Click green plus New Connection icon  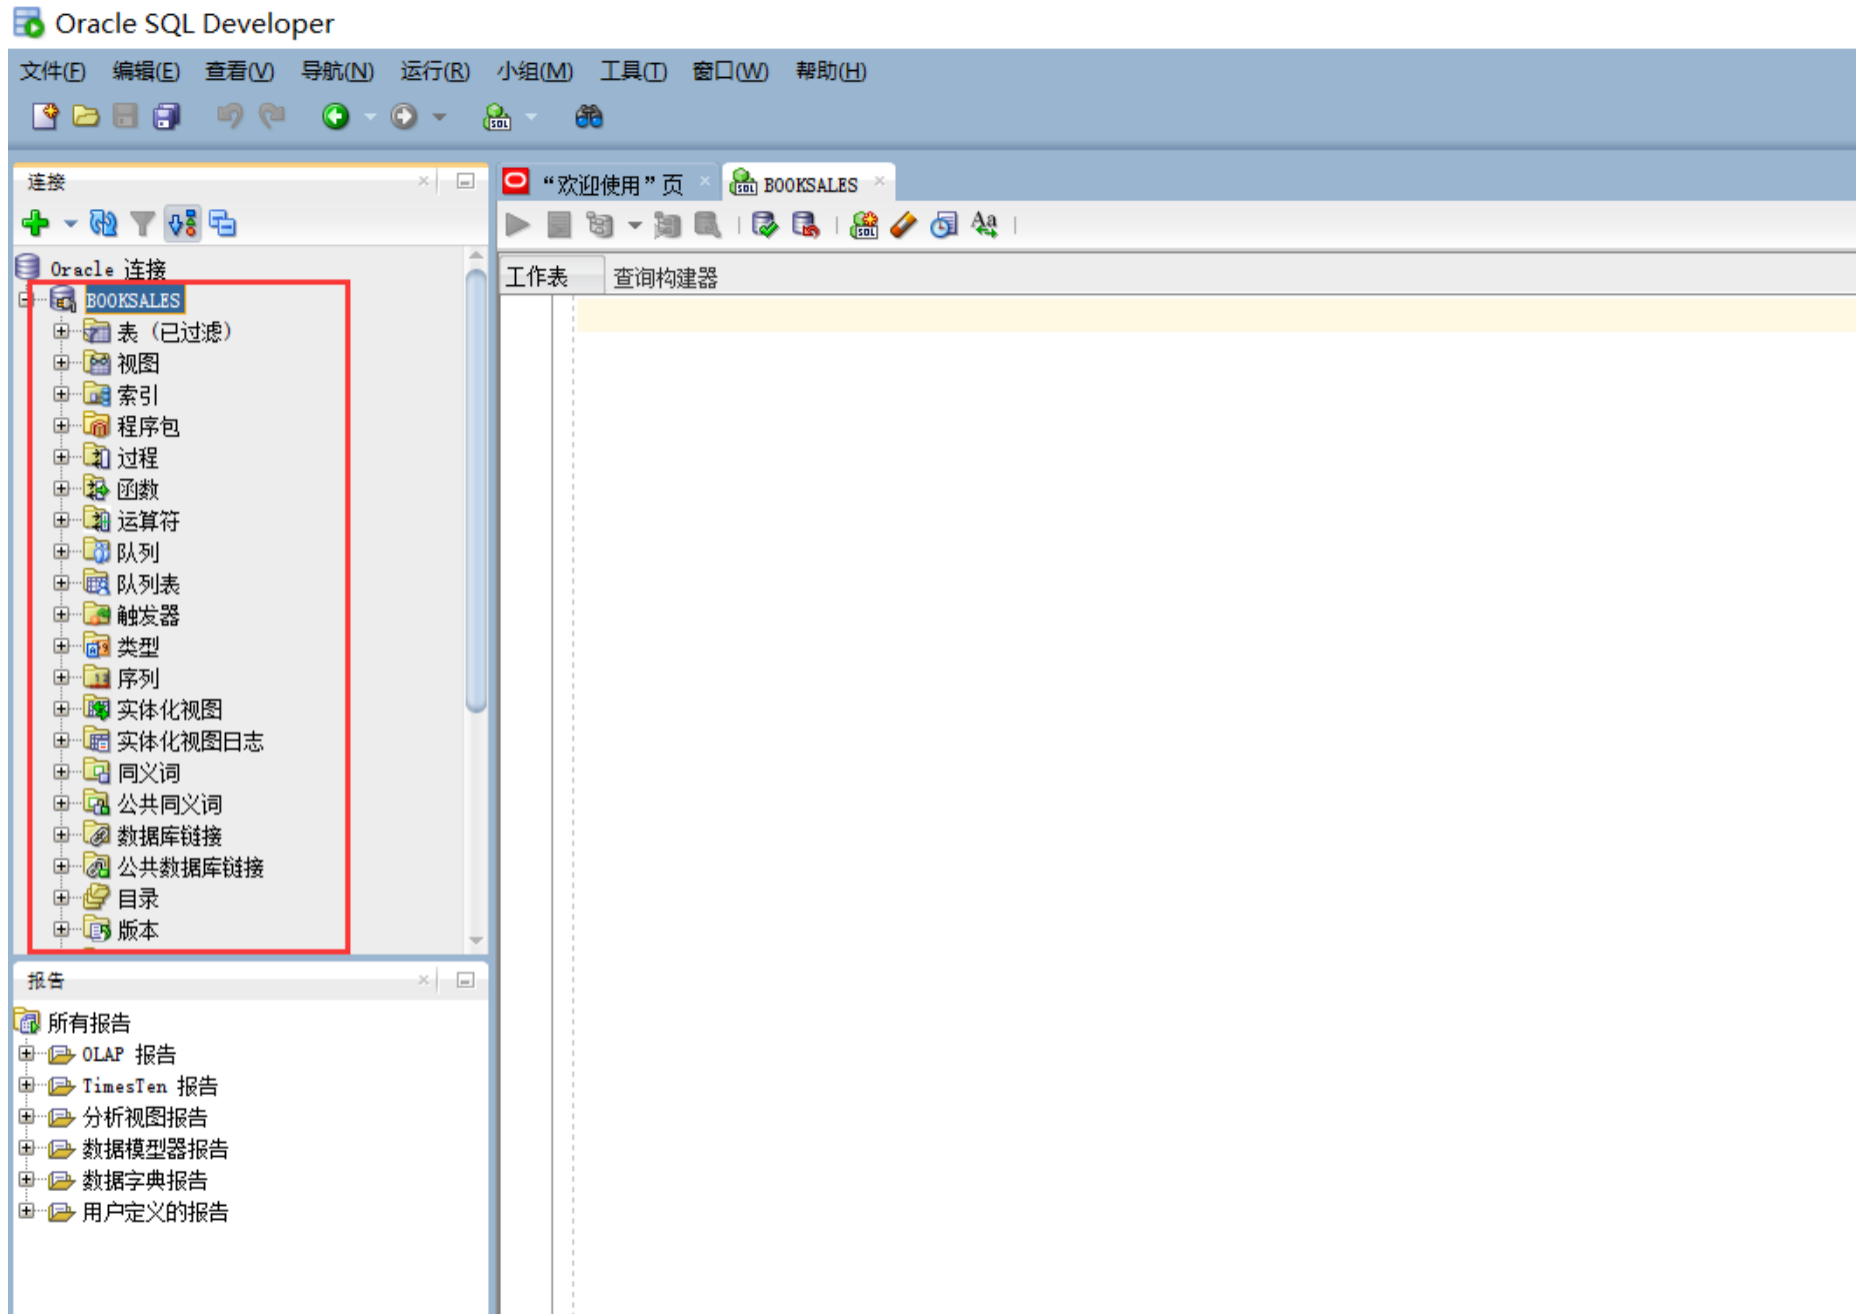click(x=36, y=223)
